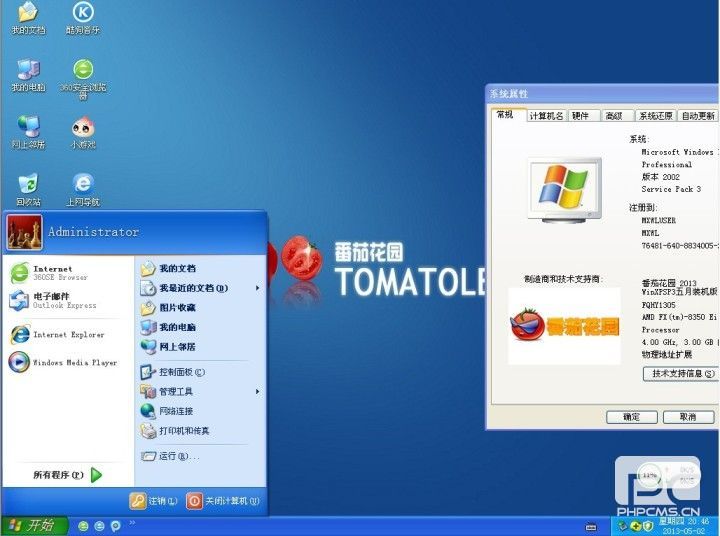Open the 回收站 recycle bin icon
Viewport: 720px width, 536px height.
tap(28, 189)
